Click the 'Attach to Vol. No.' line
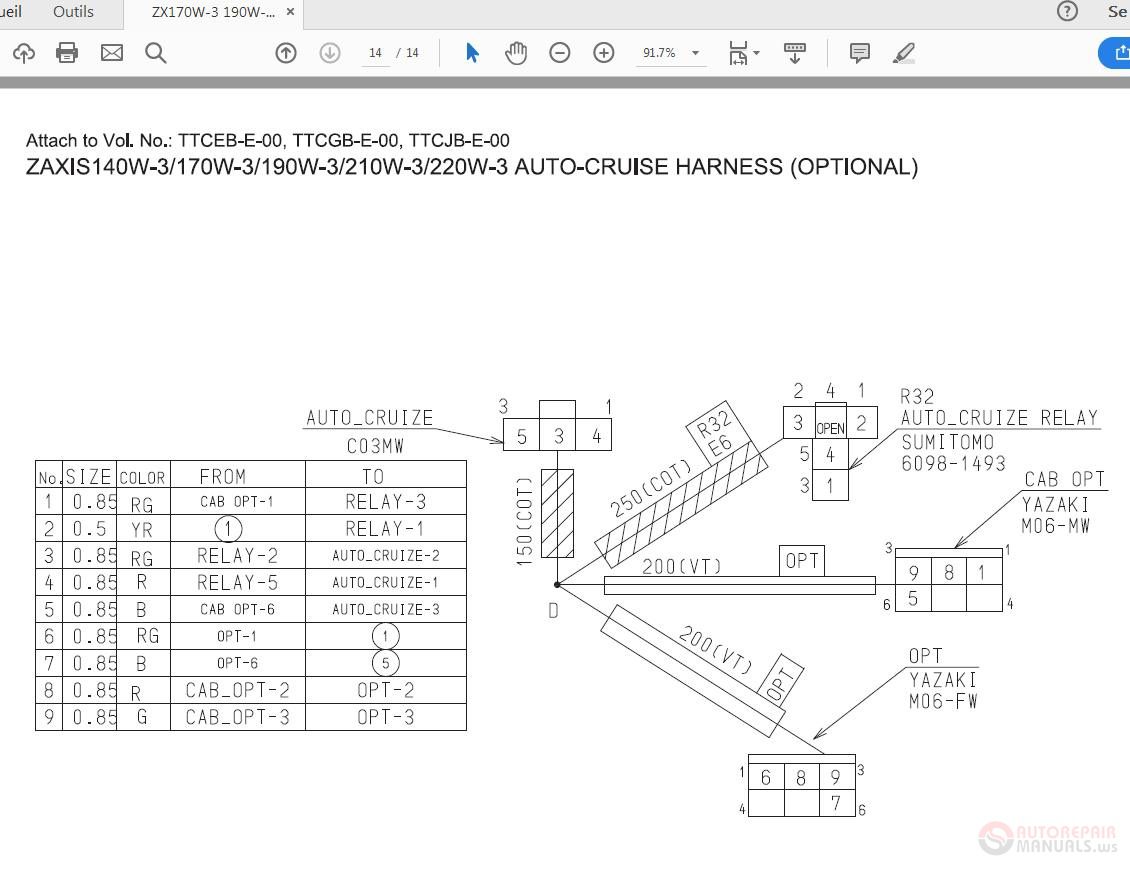The image size is (1130, 869). click(x=267, y=140)
